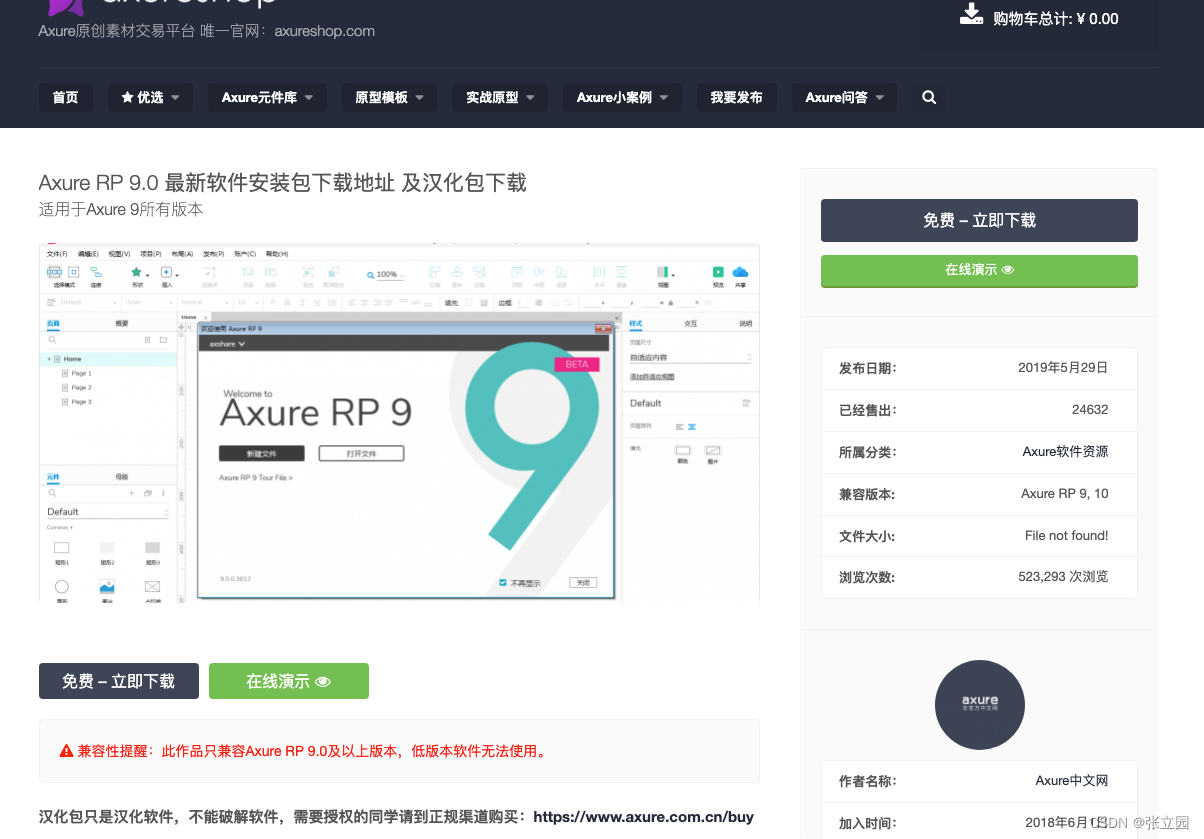
Task: Click sidebar 免费 – 立即下载 button
Action: click(x=979, y=220)
